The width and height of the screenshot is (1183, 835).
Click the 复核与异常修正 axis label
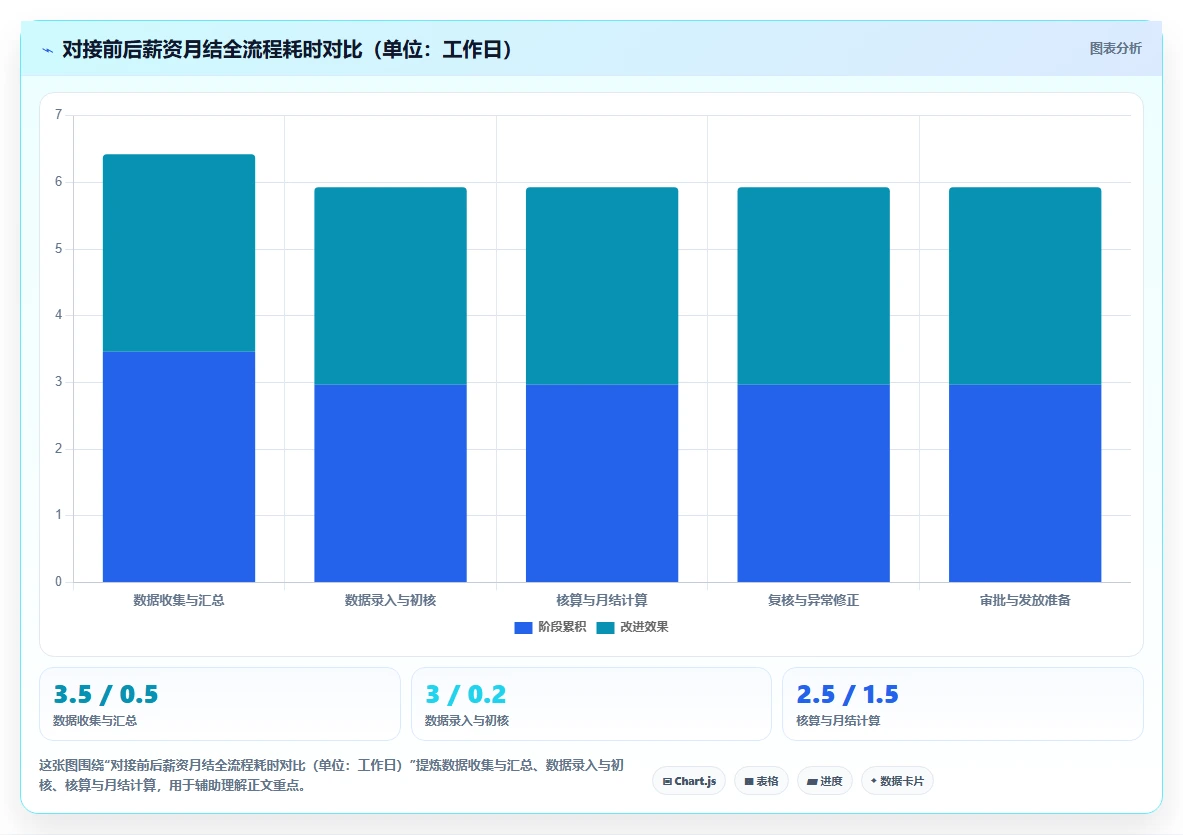pos(813,600)
